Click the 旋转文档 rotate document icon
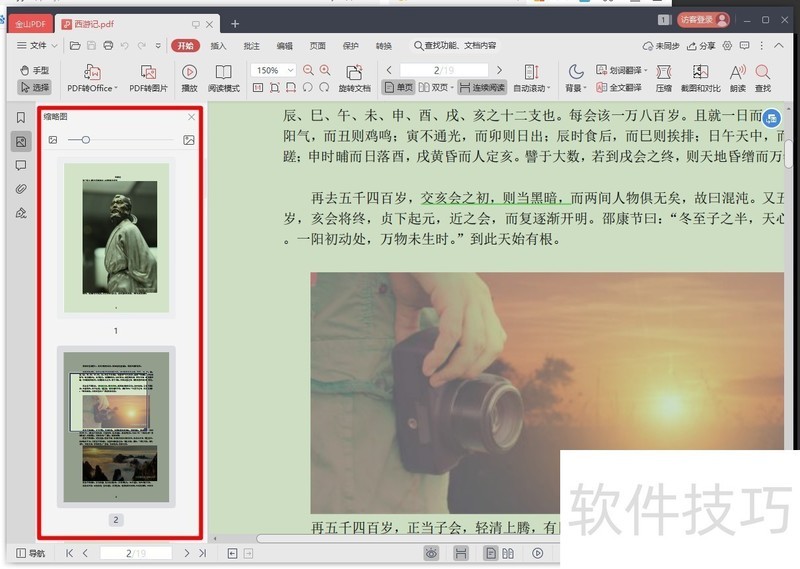The width and height of the screenshot is (800, 569). (353, 78)
